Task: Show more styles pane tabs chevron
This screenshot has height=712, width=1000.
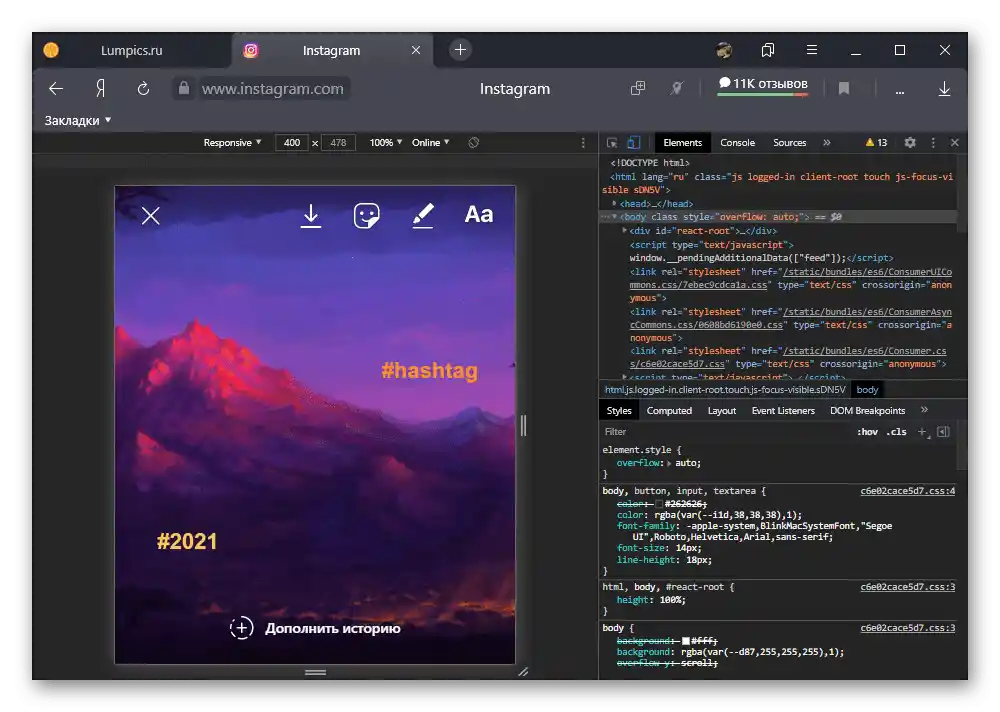Action: (x=925, y=410)
